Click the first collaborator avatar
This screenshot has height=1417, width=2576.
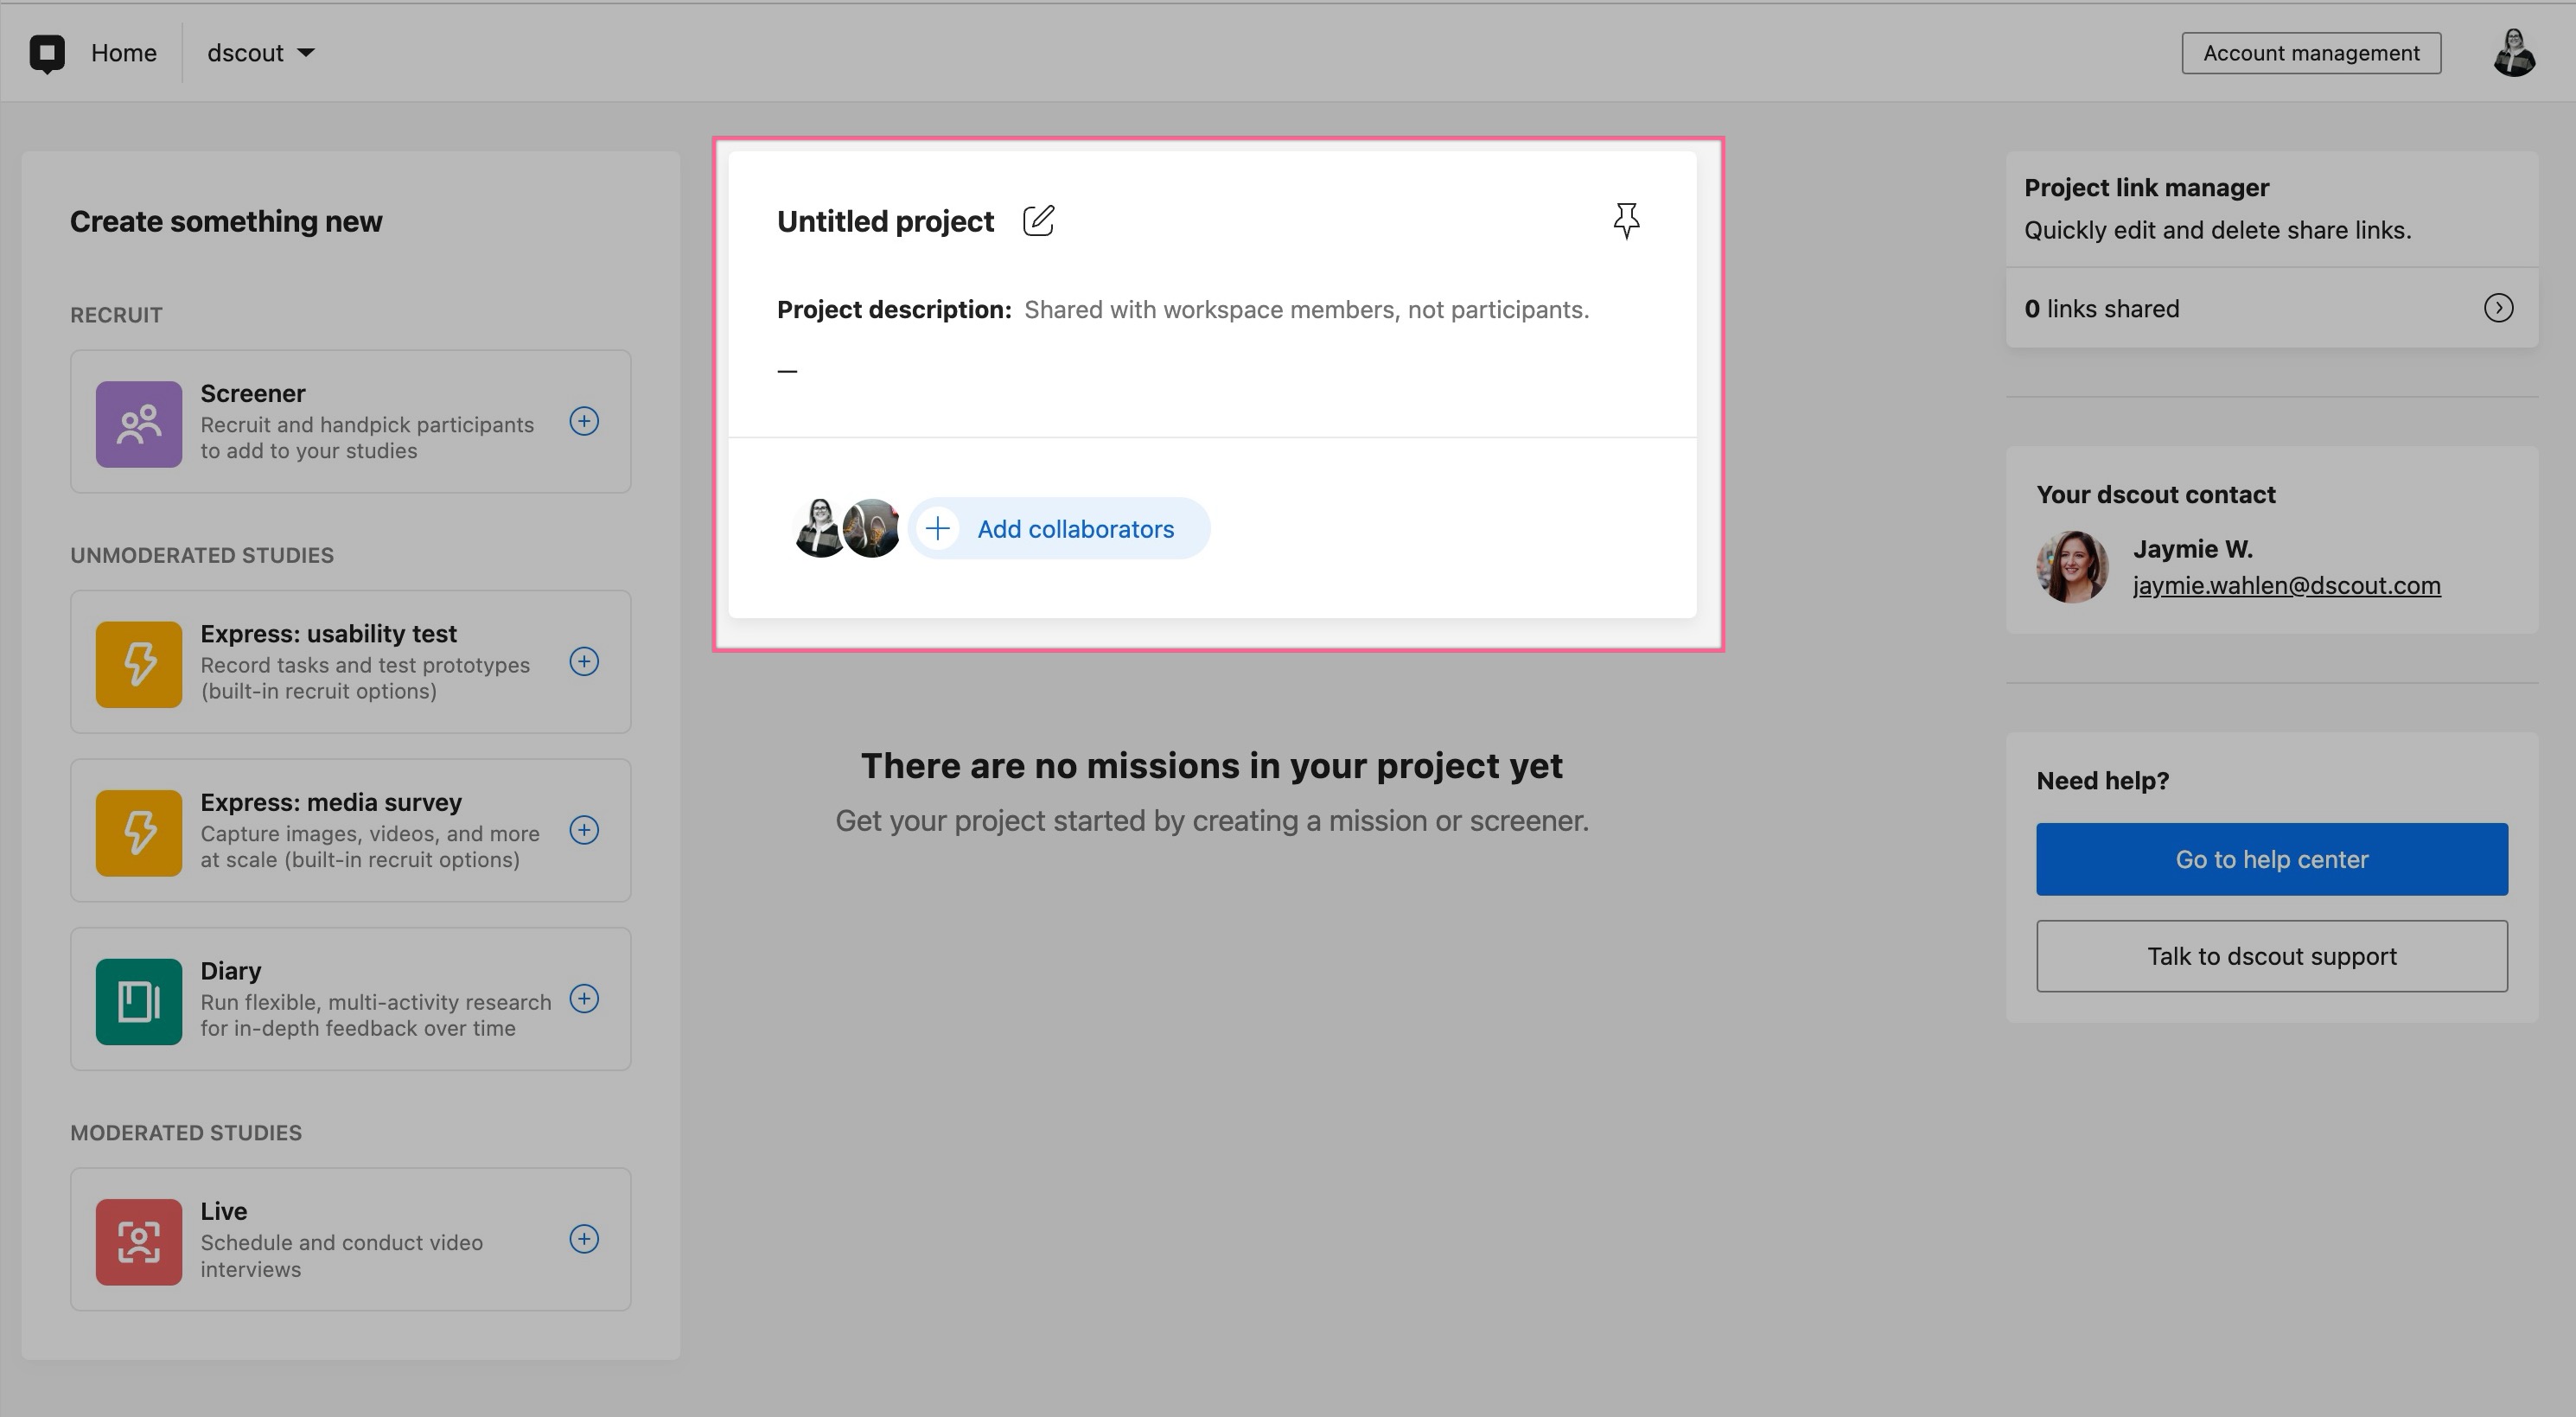tap(819, 528)
